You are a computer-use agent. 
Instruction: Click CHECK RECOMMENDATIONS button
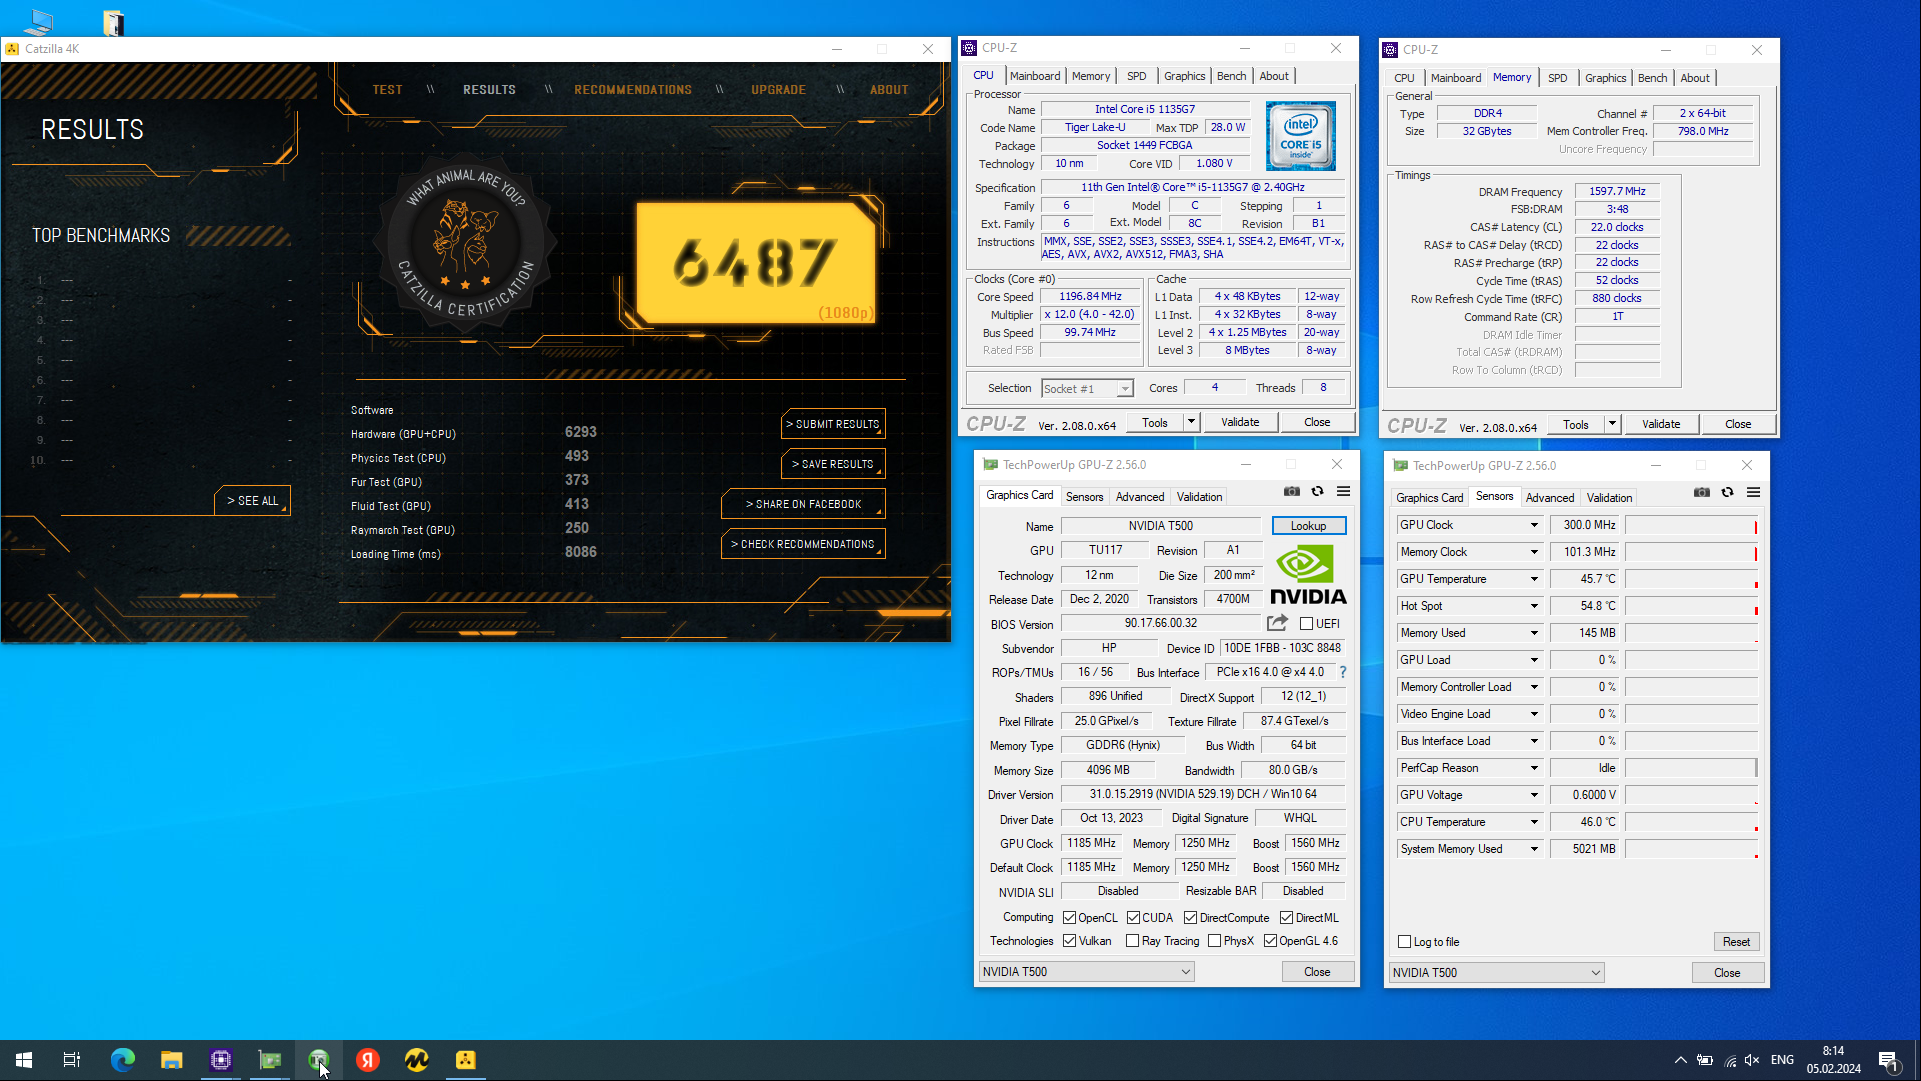803,544
